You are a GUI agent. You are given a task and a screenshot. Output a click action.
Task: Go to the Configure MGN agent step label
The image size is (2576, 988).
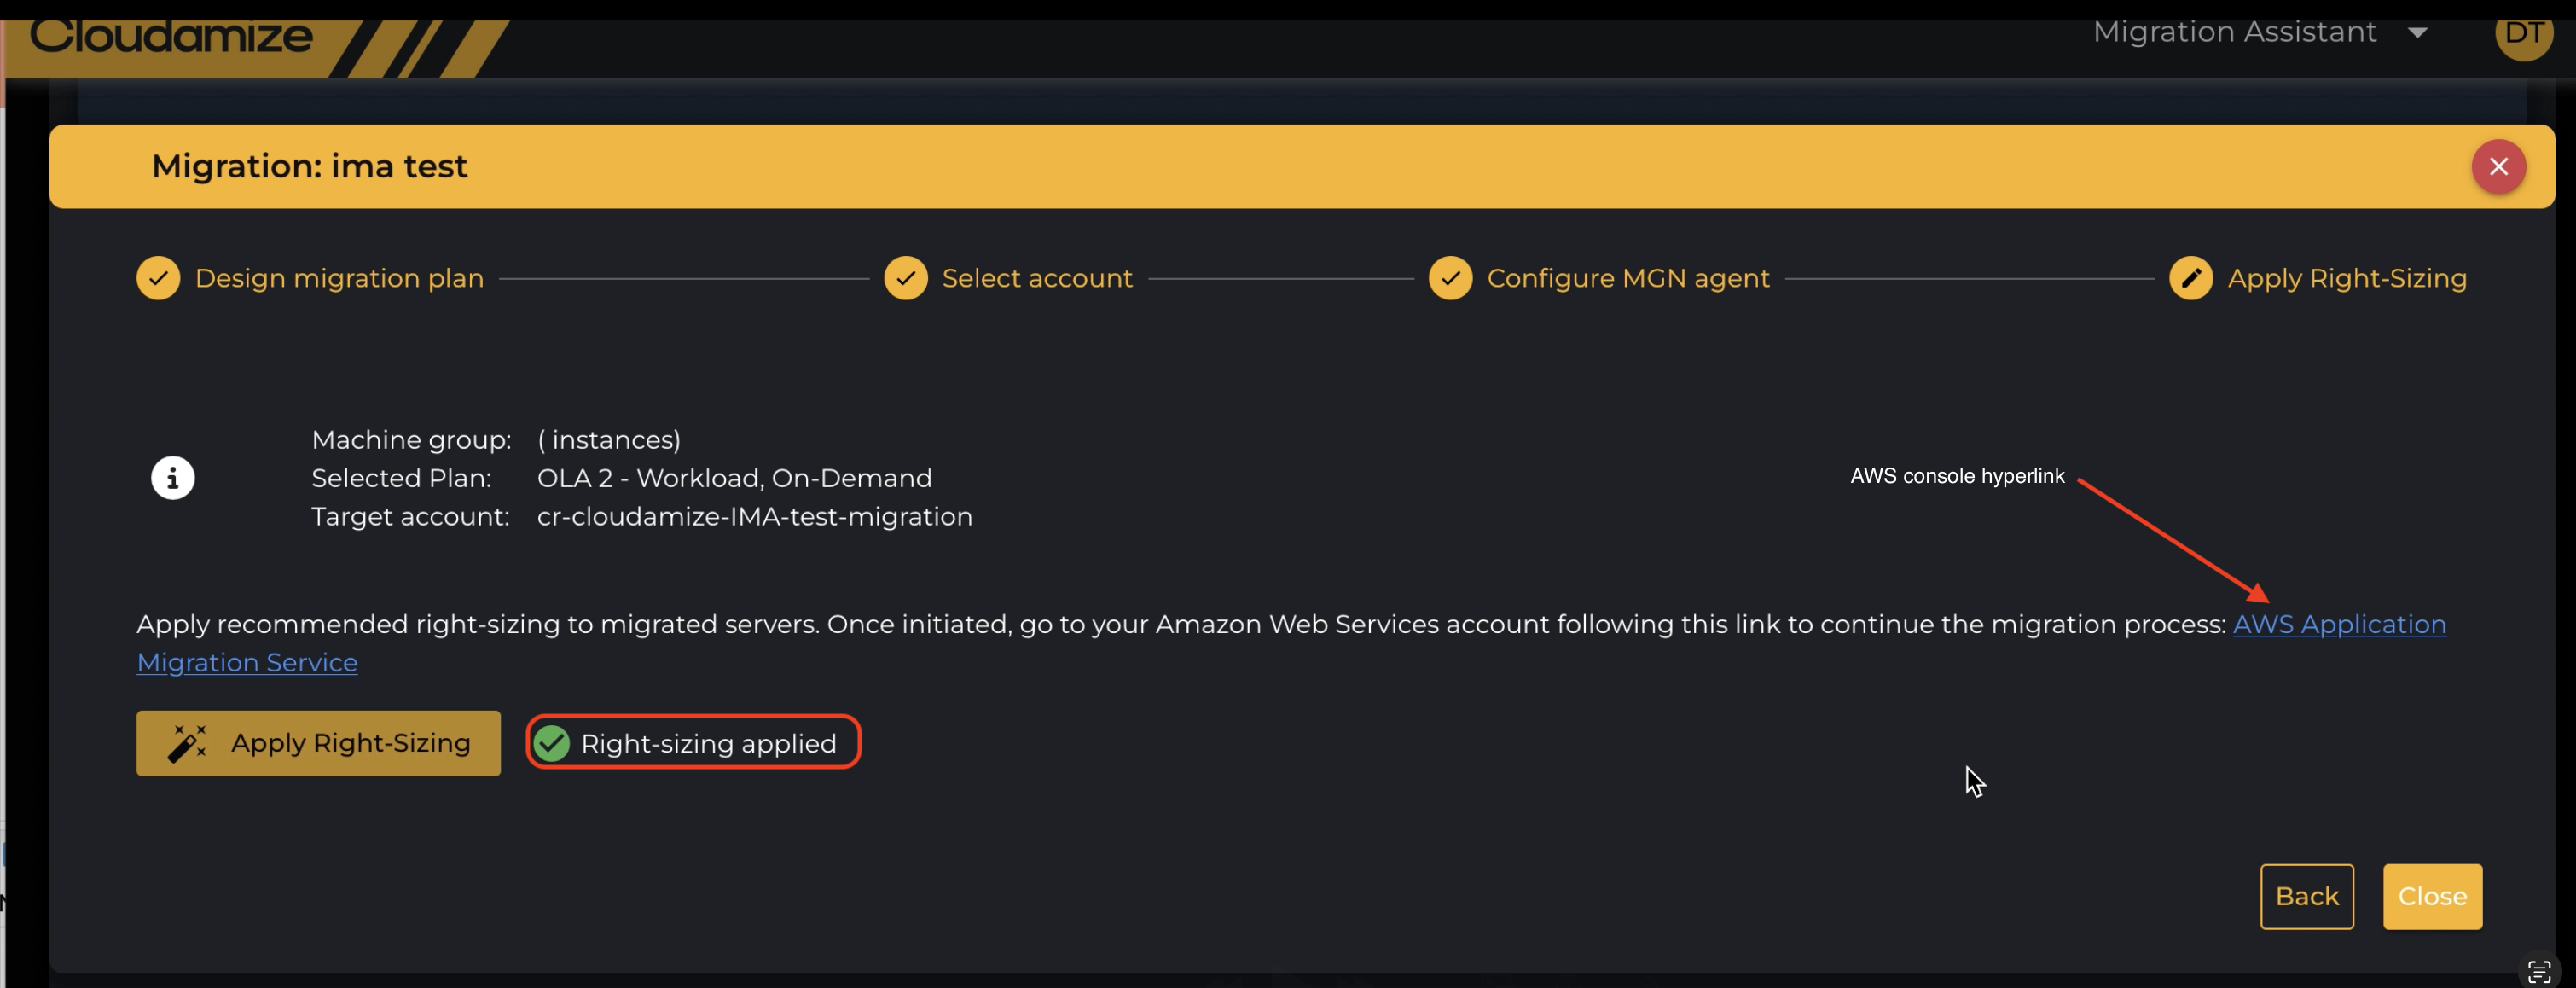click(x=1627, y=278)
